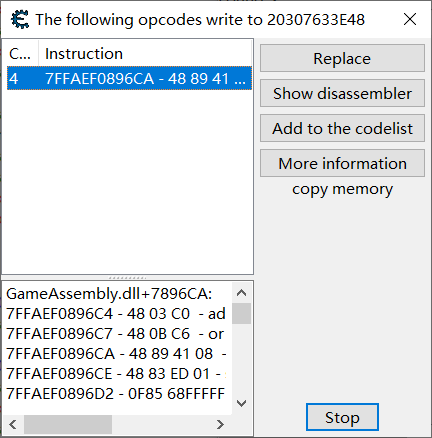This screenshot has height=438, width=432.
Task: Click the GameAssembly.dll+7896CA line
Action: (109, 294)
